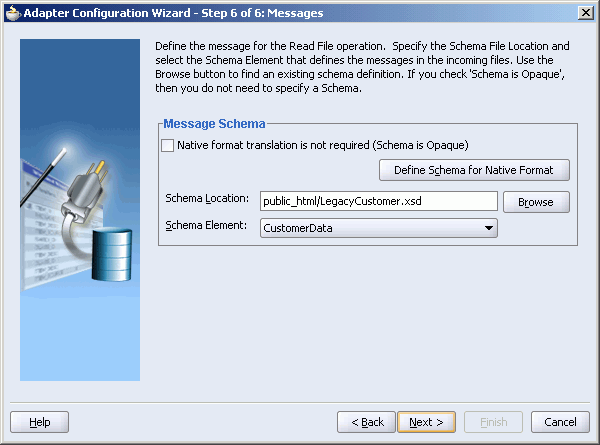Viewport: 600px width, 445px height.
Task: Click the wizard title bar icon
Action: pyautogui.click(x=13, y=13)
